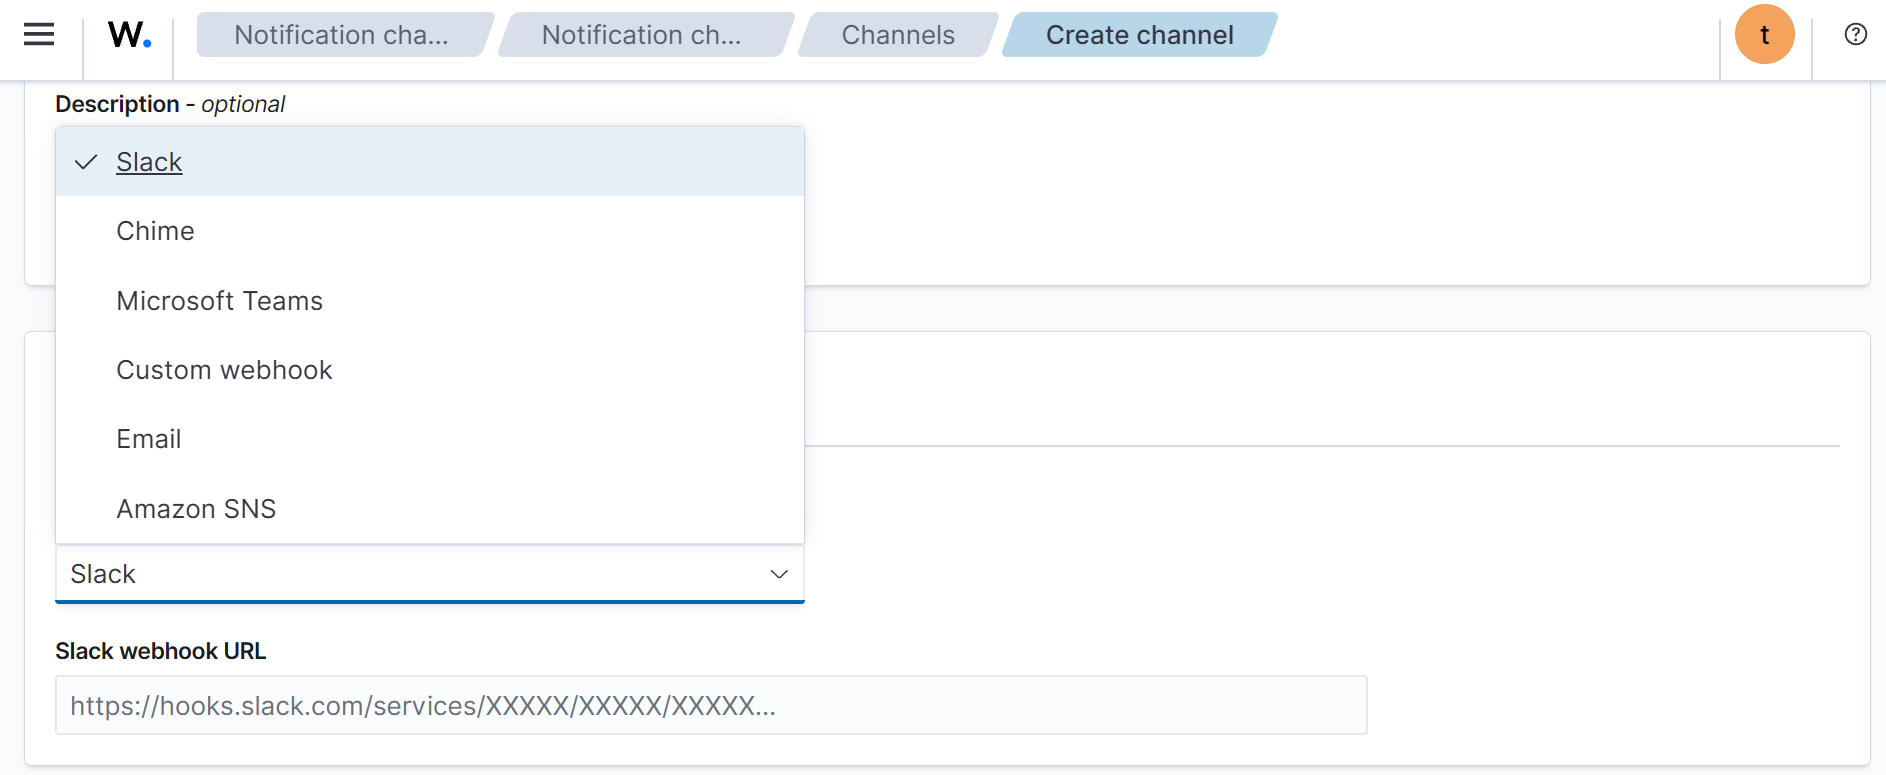1886x775 pixels.
Task: Select Amazon SNS channel type
Action: (430, 509)
